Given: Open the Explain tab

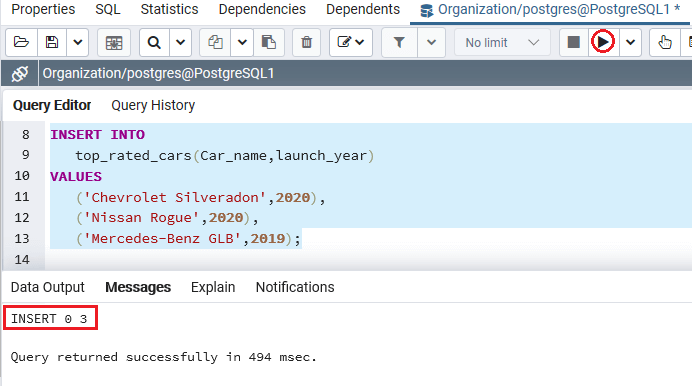Looking at the screenshot, I should pyautogui.click(x=213, y=287).
